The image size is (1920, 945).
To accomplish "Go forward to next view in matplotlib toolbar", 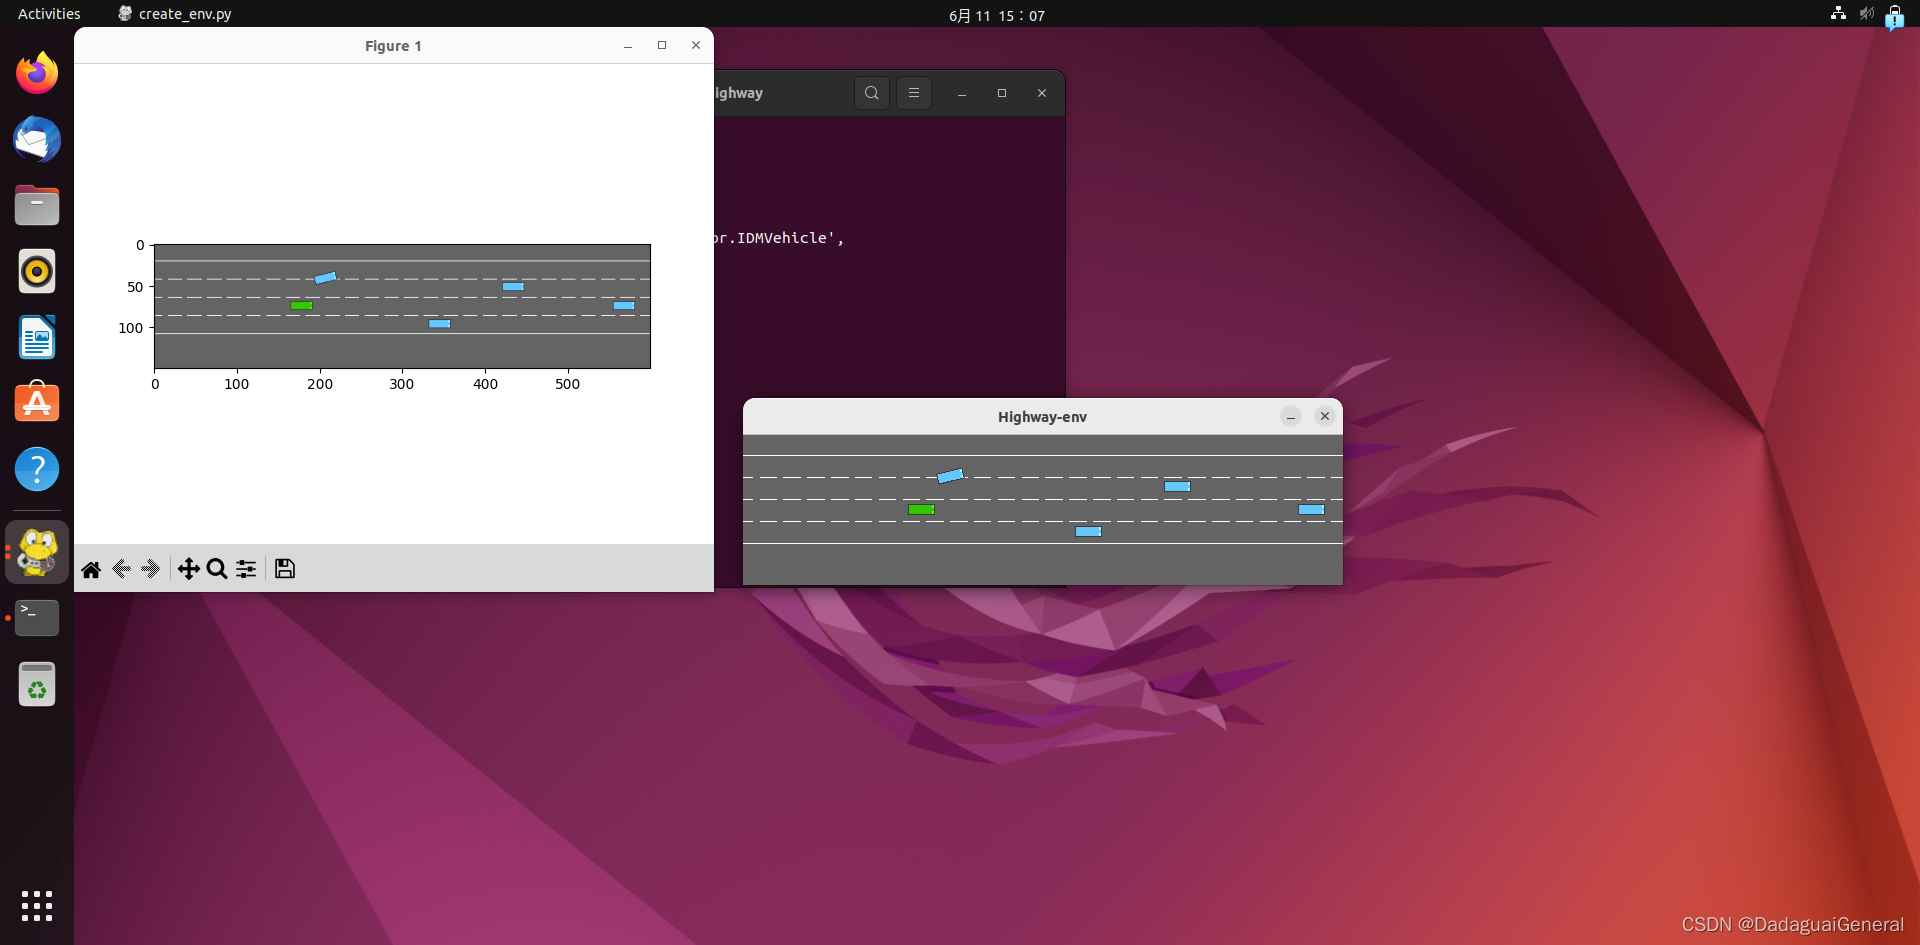I will [x=150, y=568].
